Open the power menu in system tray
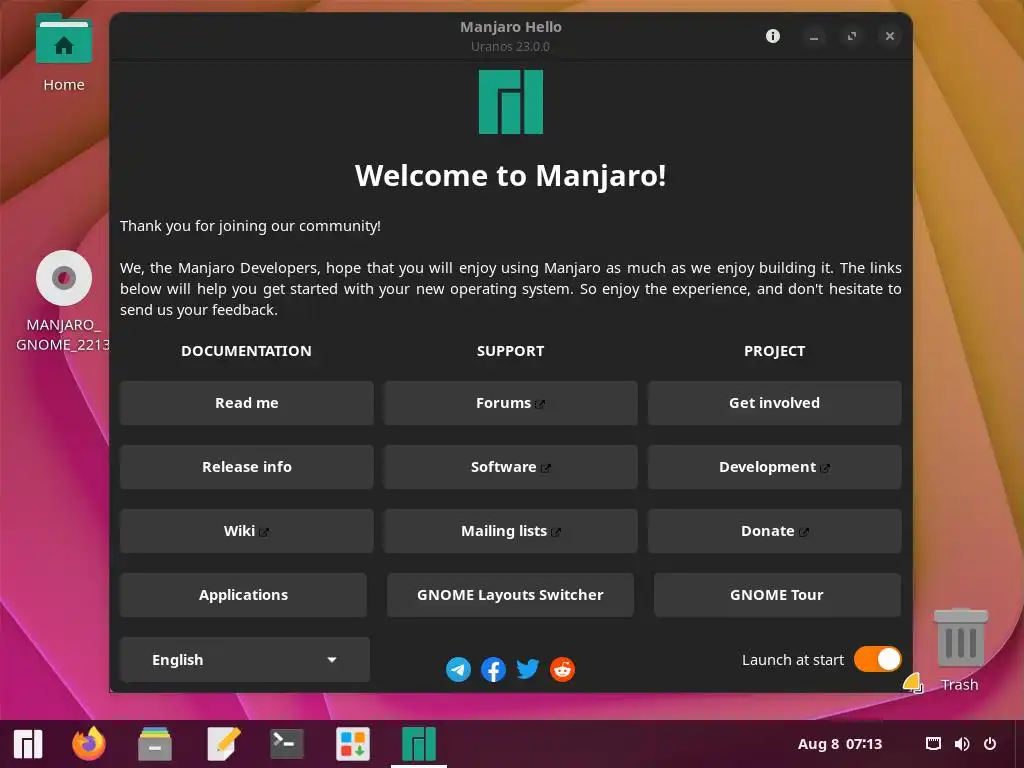 click(x=990, y=744)
